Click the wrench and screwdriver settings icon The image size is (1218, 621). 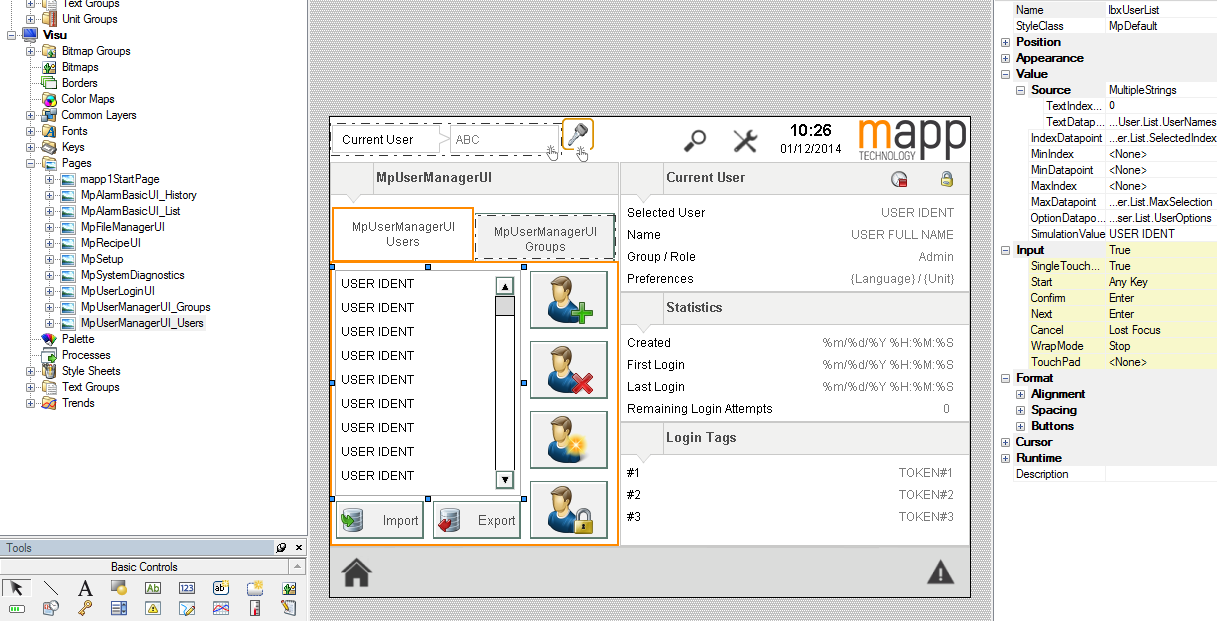tap(745, 140)
